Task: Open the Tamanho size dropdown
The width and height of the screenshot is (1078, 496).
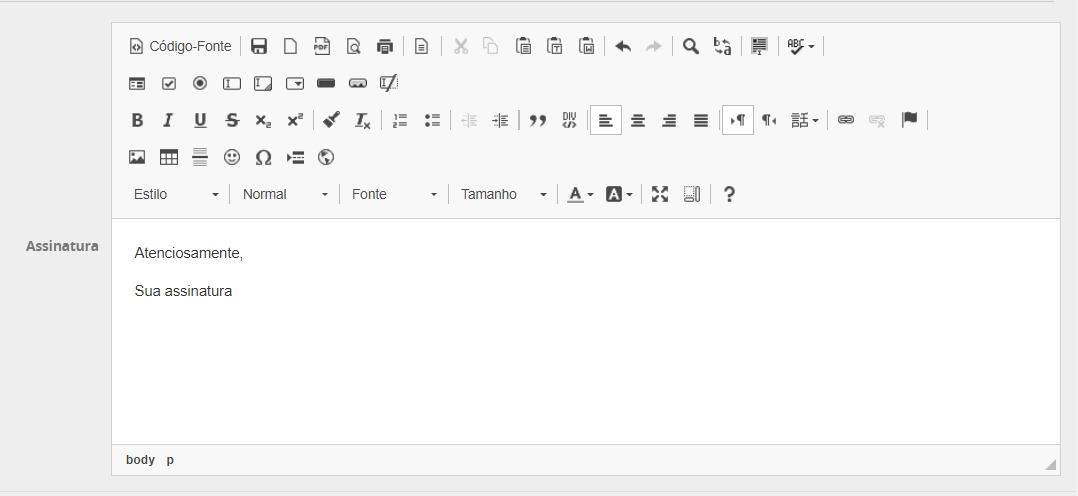Action: [503, 194]
